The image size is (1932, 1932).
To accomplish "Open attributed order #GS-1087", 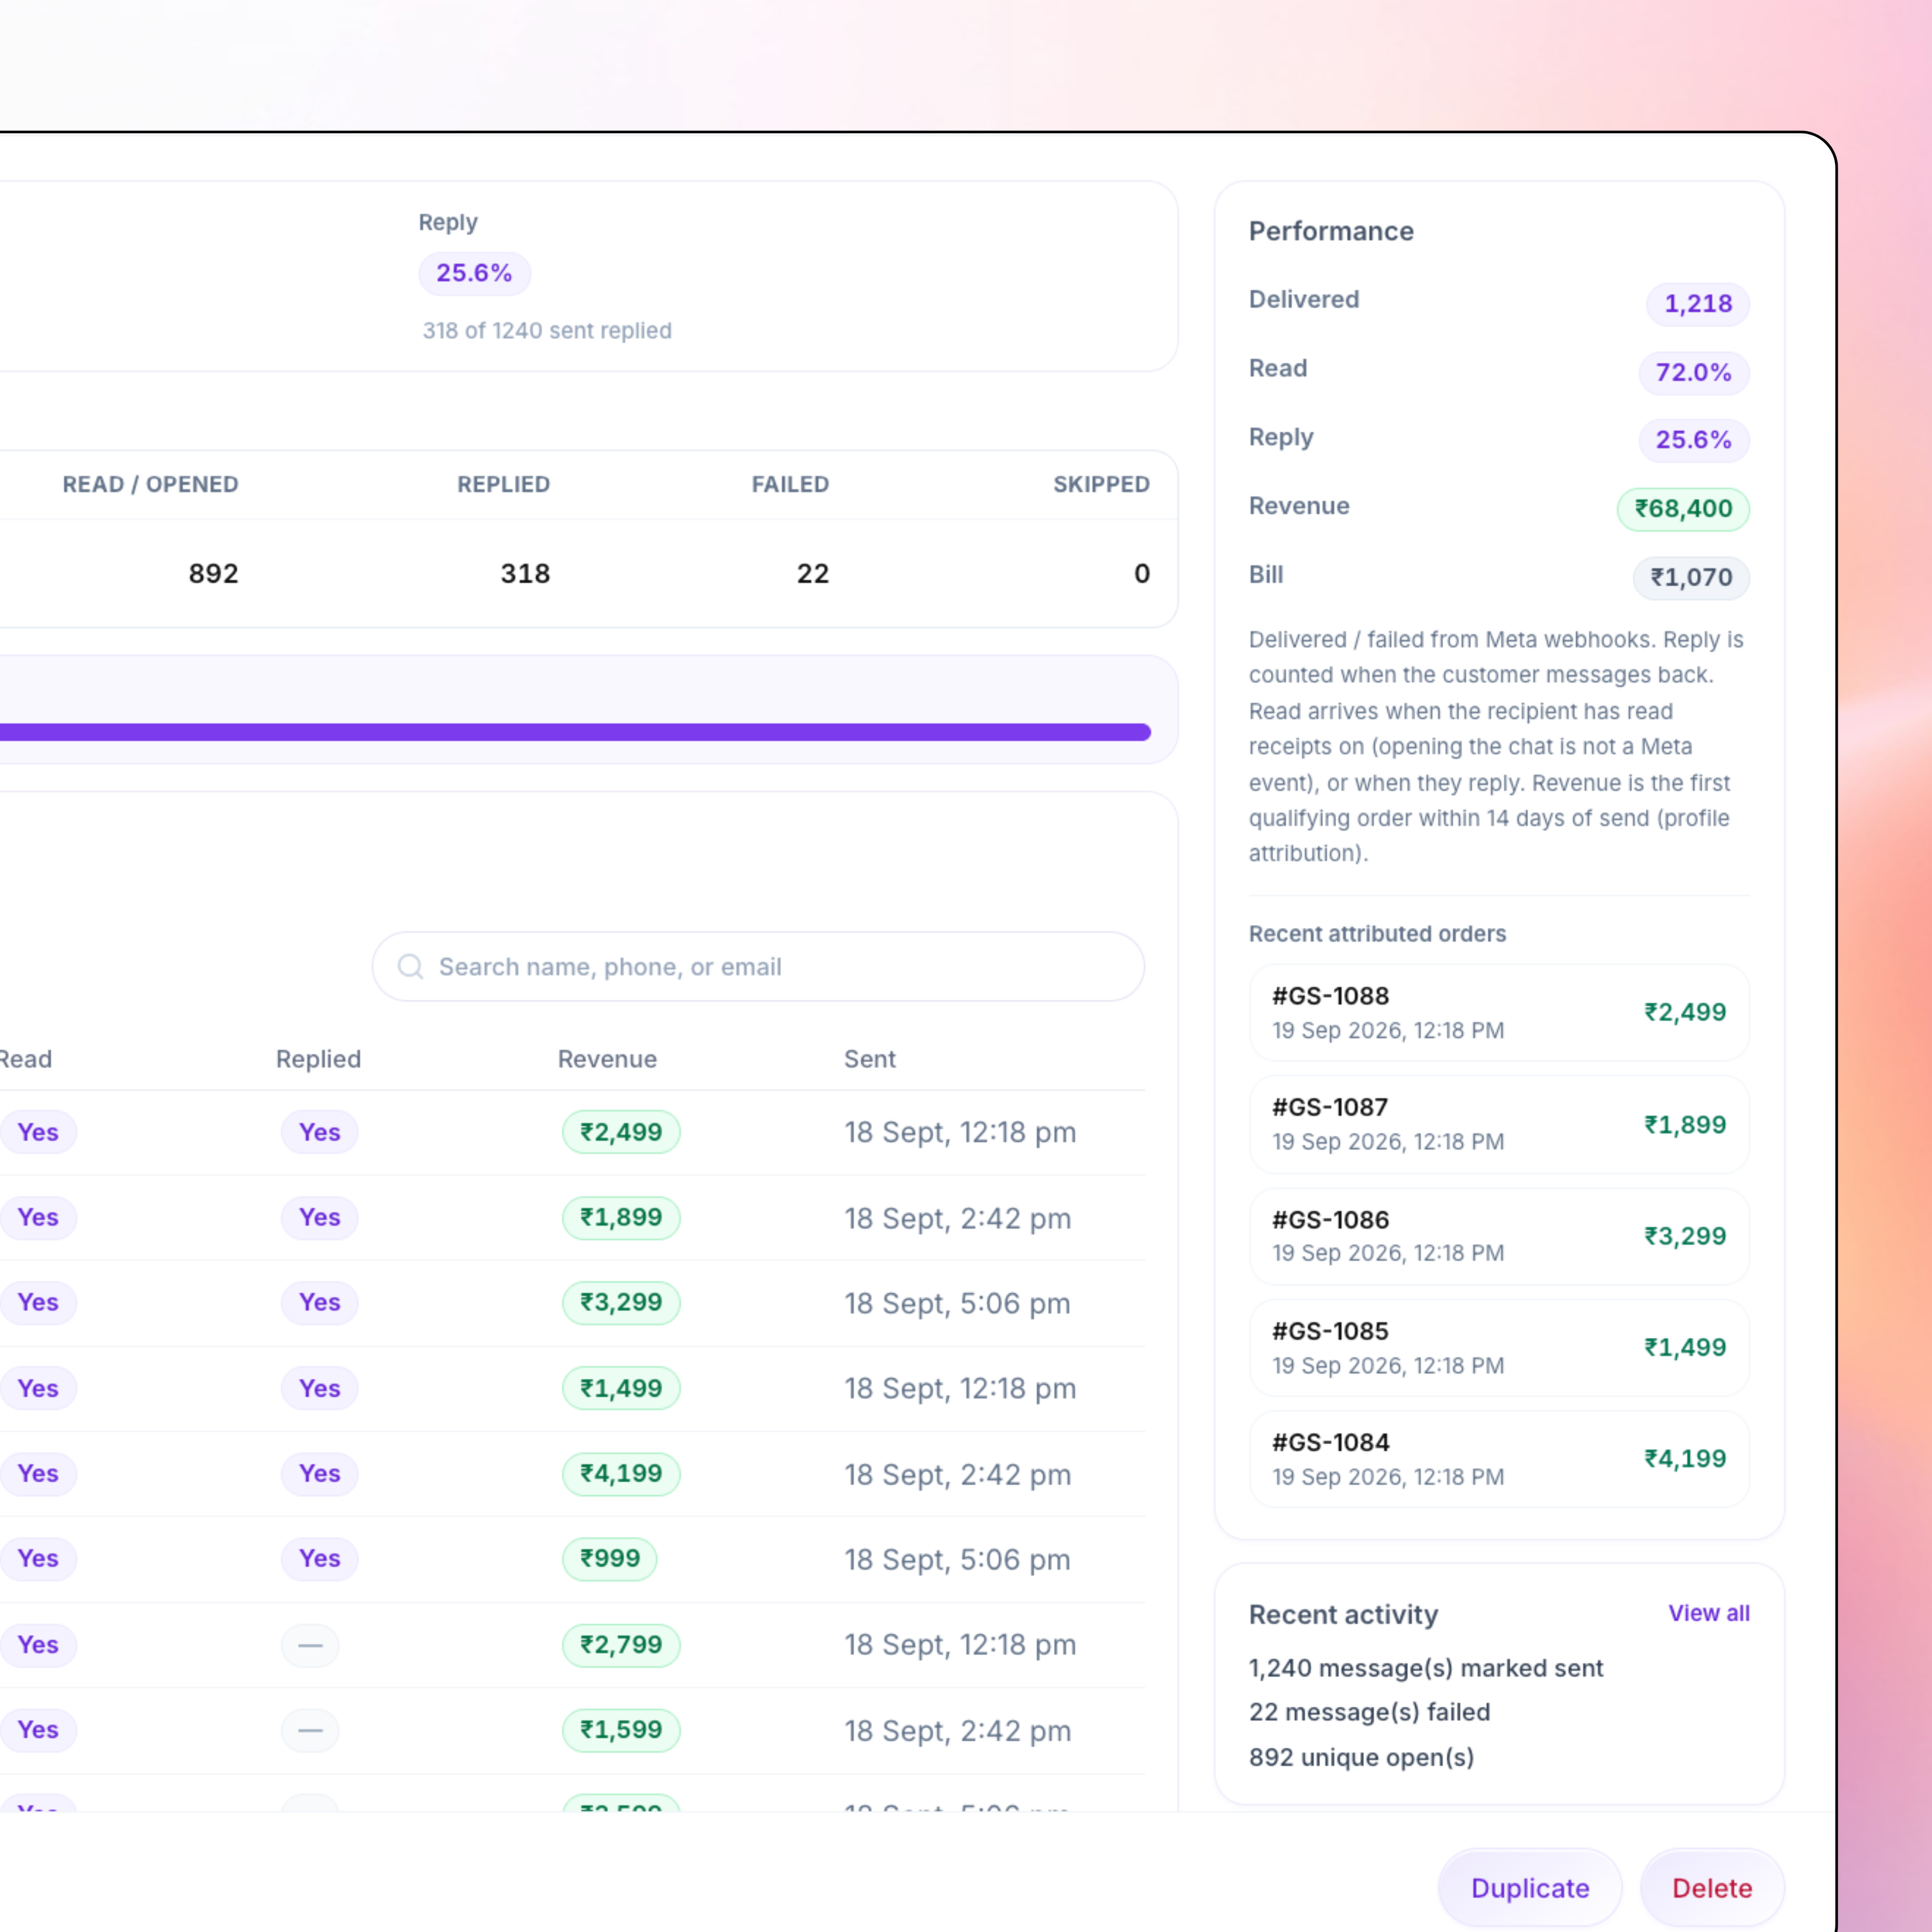I will coord(1499,1124).
